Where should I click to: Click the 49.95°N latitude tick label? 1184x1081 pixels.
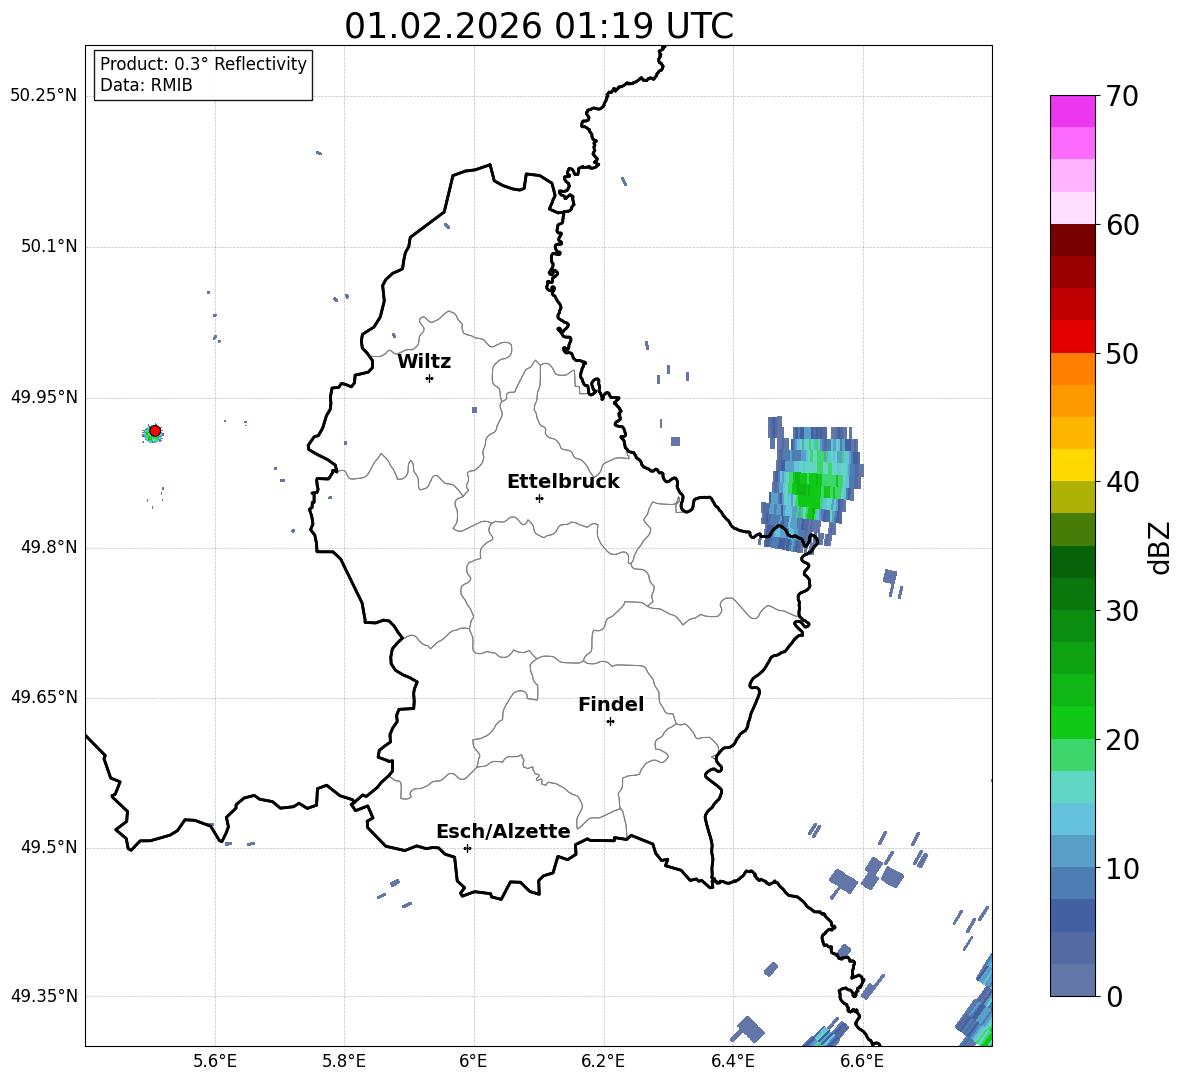(x=44, y=397)
